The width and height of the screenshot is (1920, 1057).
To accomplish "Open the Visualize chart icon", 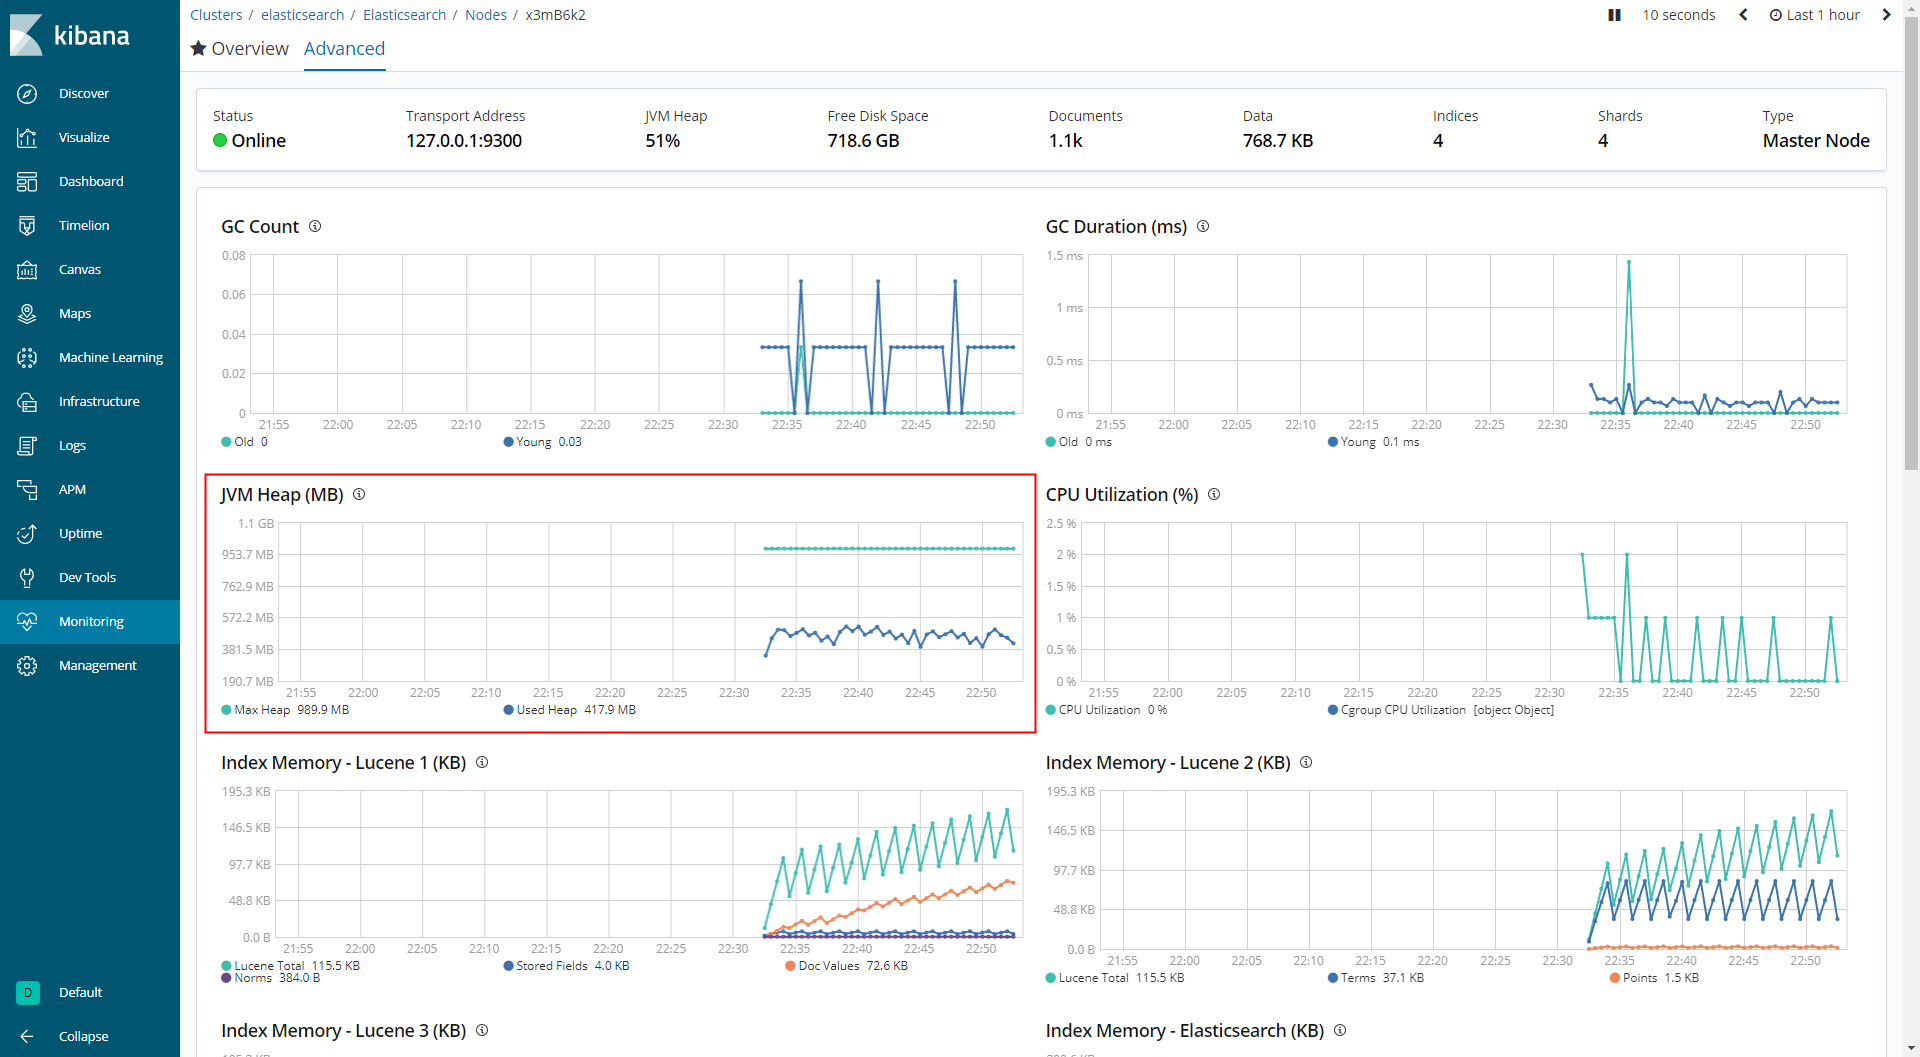I will (27, 137).
